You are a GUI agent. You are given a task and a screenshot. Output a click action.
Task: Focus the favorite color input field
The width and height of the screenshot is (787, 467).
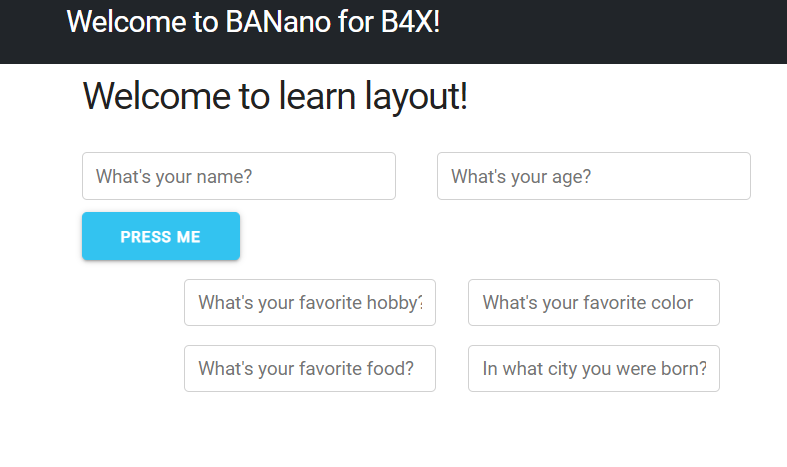[x=593, y=302]
